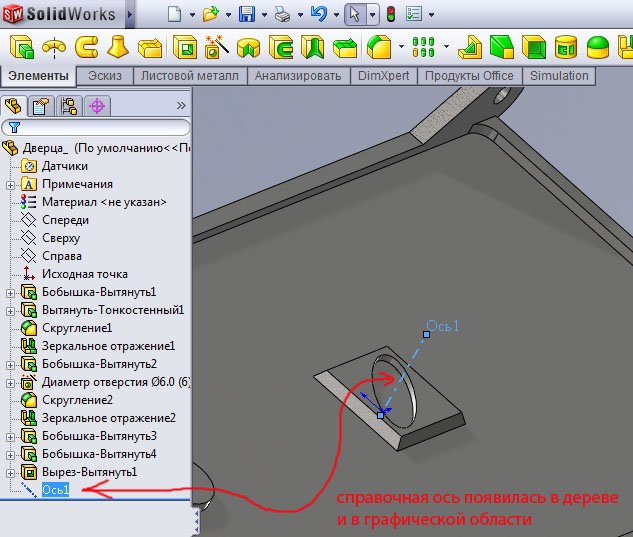The height and width of the screenshot is (537, 633).
Task: Open the ConfigurationManager panel tab icon
Action: [69, 106]
